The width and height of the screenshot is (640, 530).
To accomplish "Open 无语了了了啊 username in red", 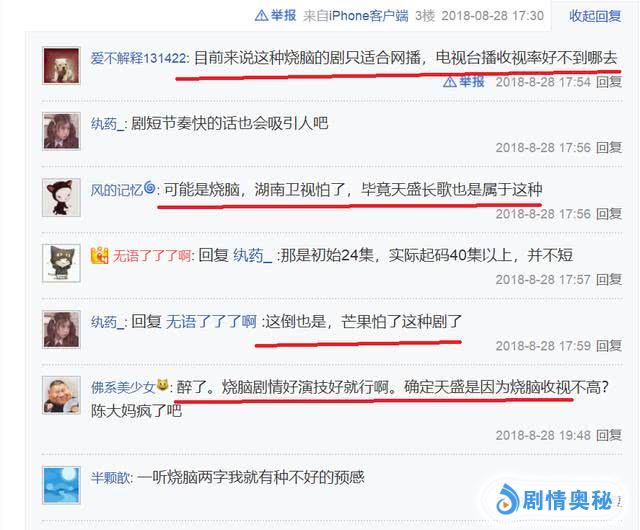I will pyautogui.click(x=151, y=256).
